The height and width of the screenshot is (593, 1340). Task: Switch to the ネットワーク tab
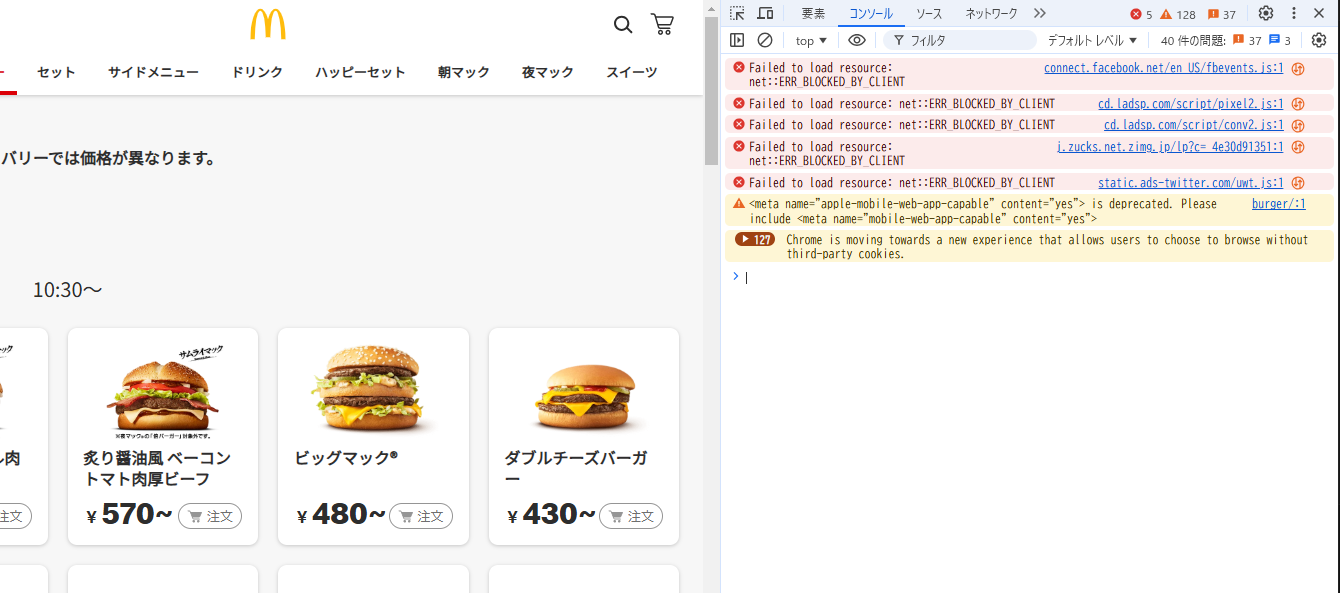[989, 13]
